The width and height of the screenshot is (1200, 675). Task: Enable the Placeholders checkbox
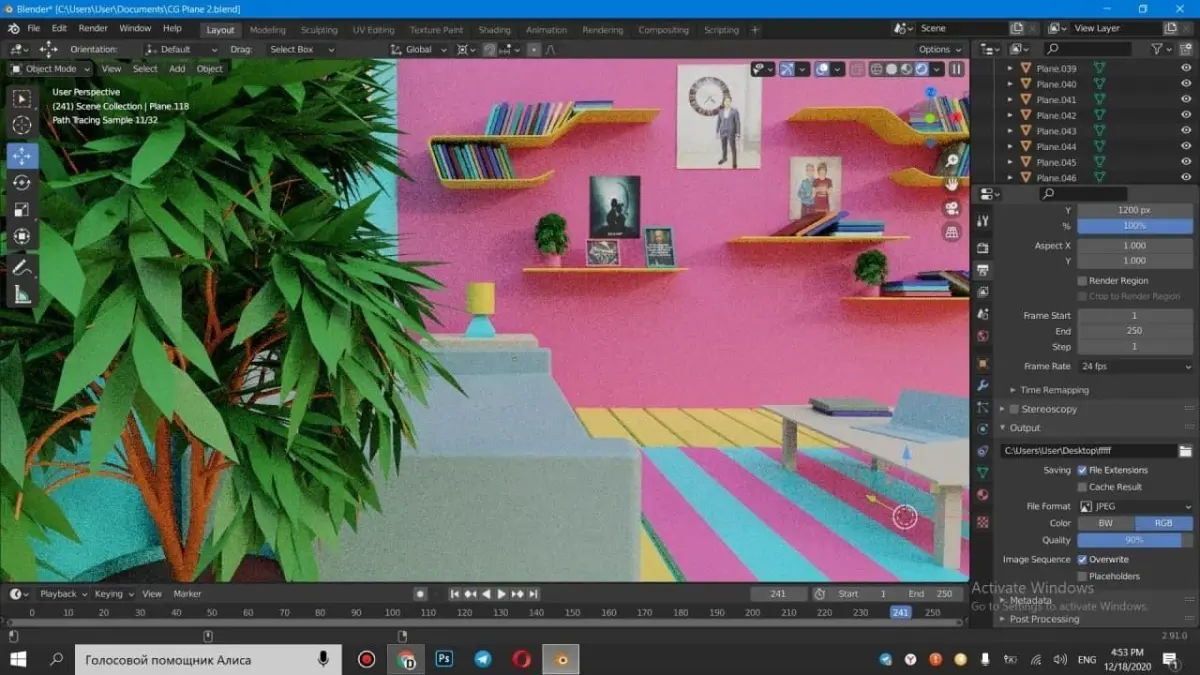point(1082,576)
